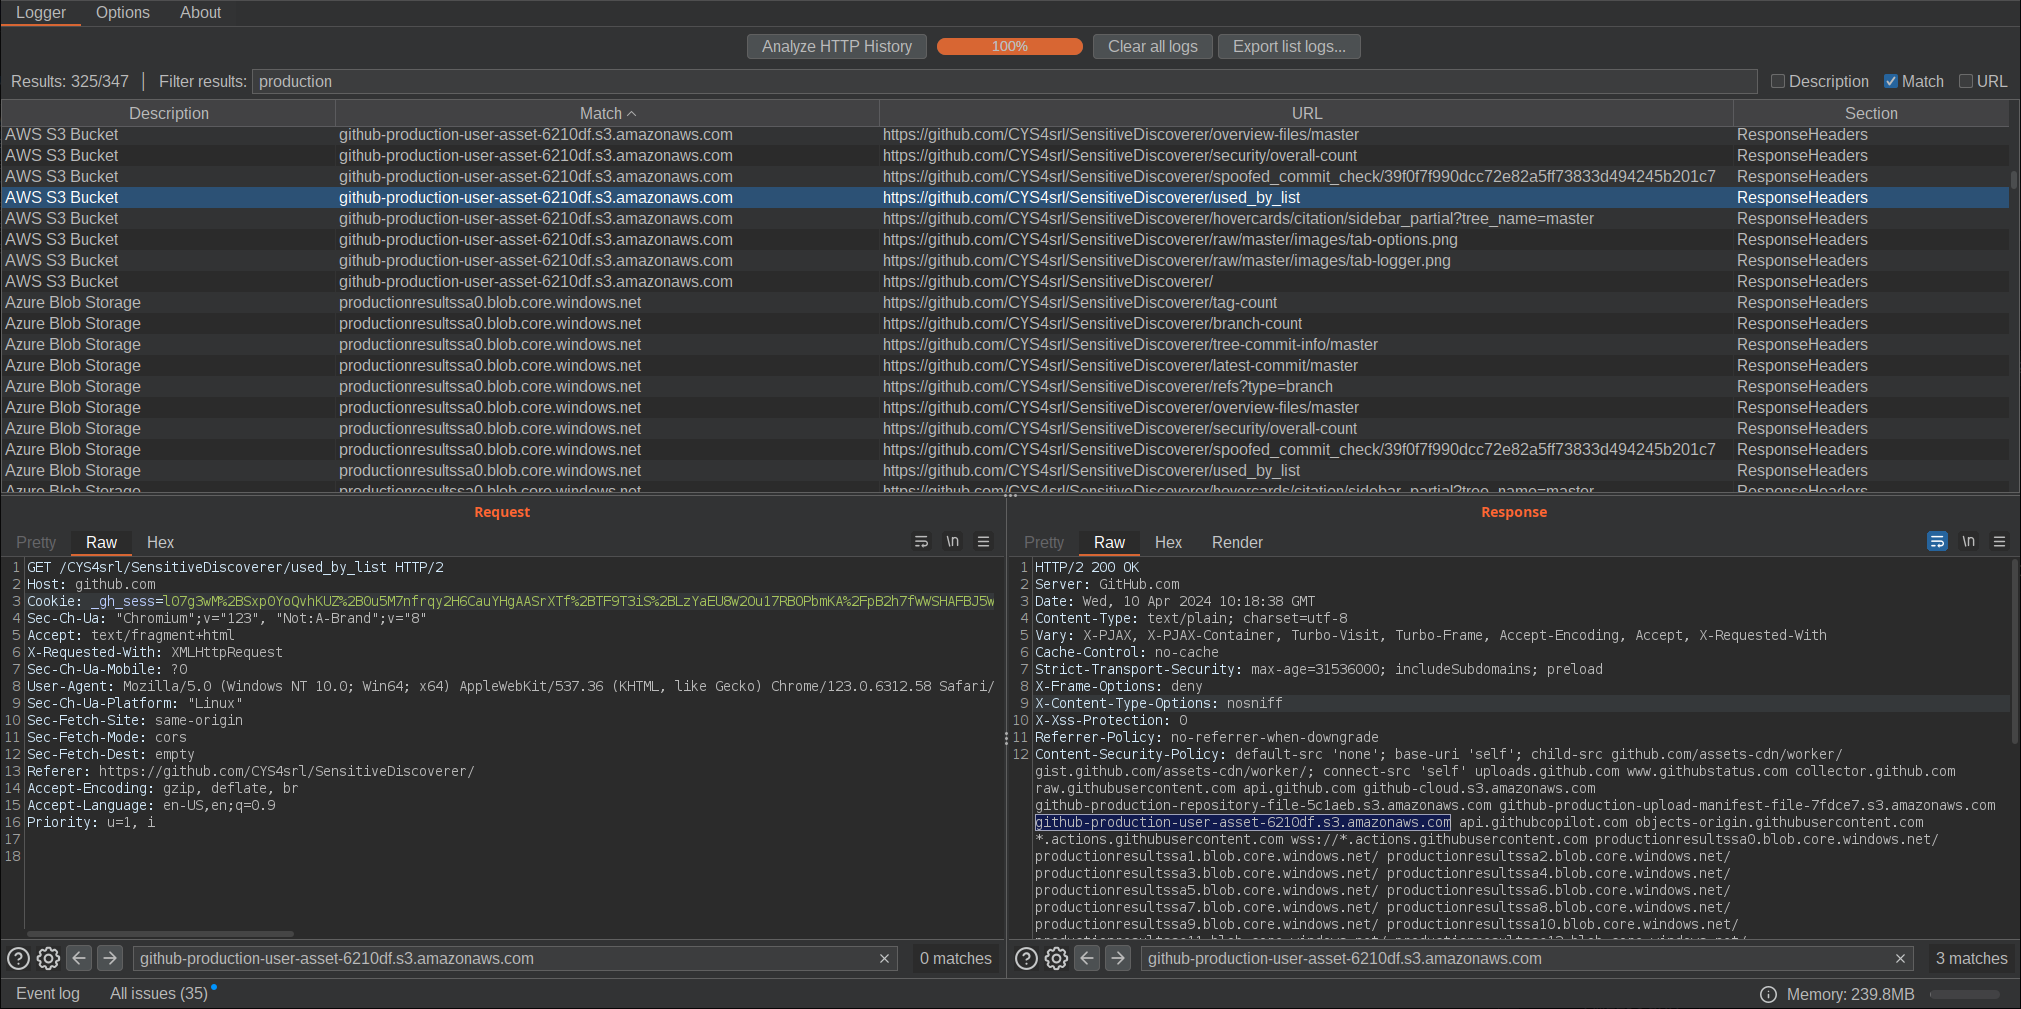
Task: Open help icon under Request panel
Action: [18, 959]
